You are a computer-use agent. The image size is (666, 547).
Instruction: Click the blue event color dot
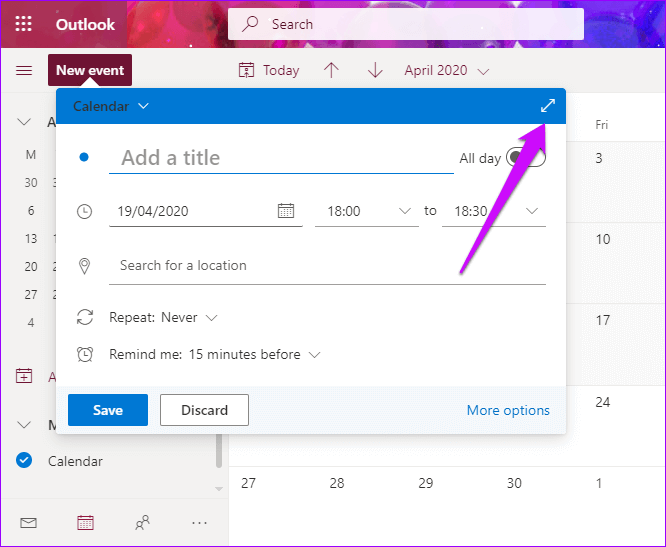click(x=84, y=158)
